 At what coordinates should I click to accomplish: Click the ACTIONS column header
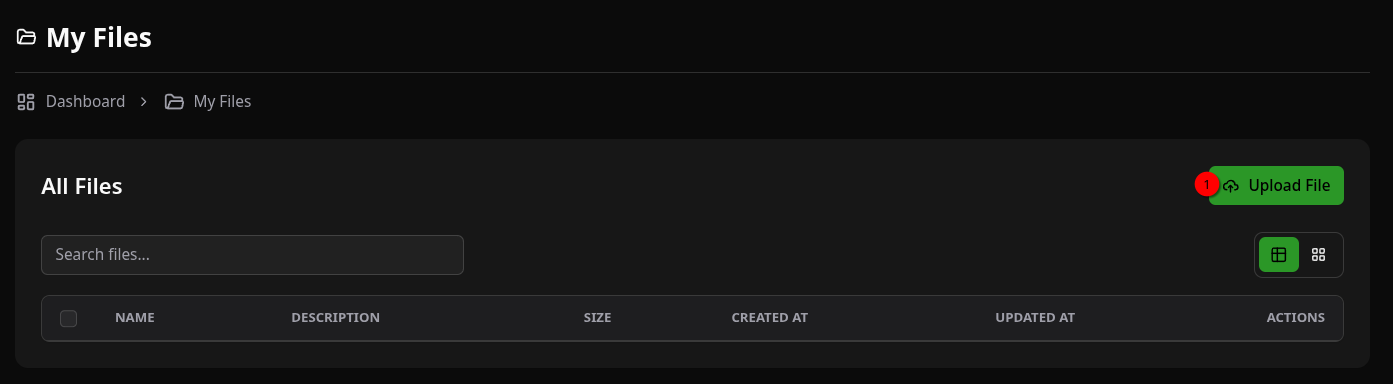(x=1295, y=318)
